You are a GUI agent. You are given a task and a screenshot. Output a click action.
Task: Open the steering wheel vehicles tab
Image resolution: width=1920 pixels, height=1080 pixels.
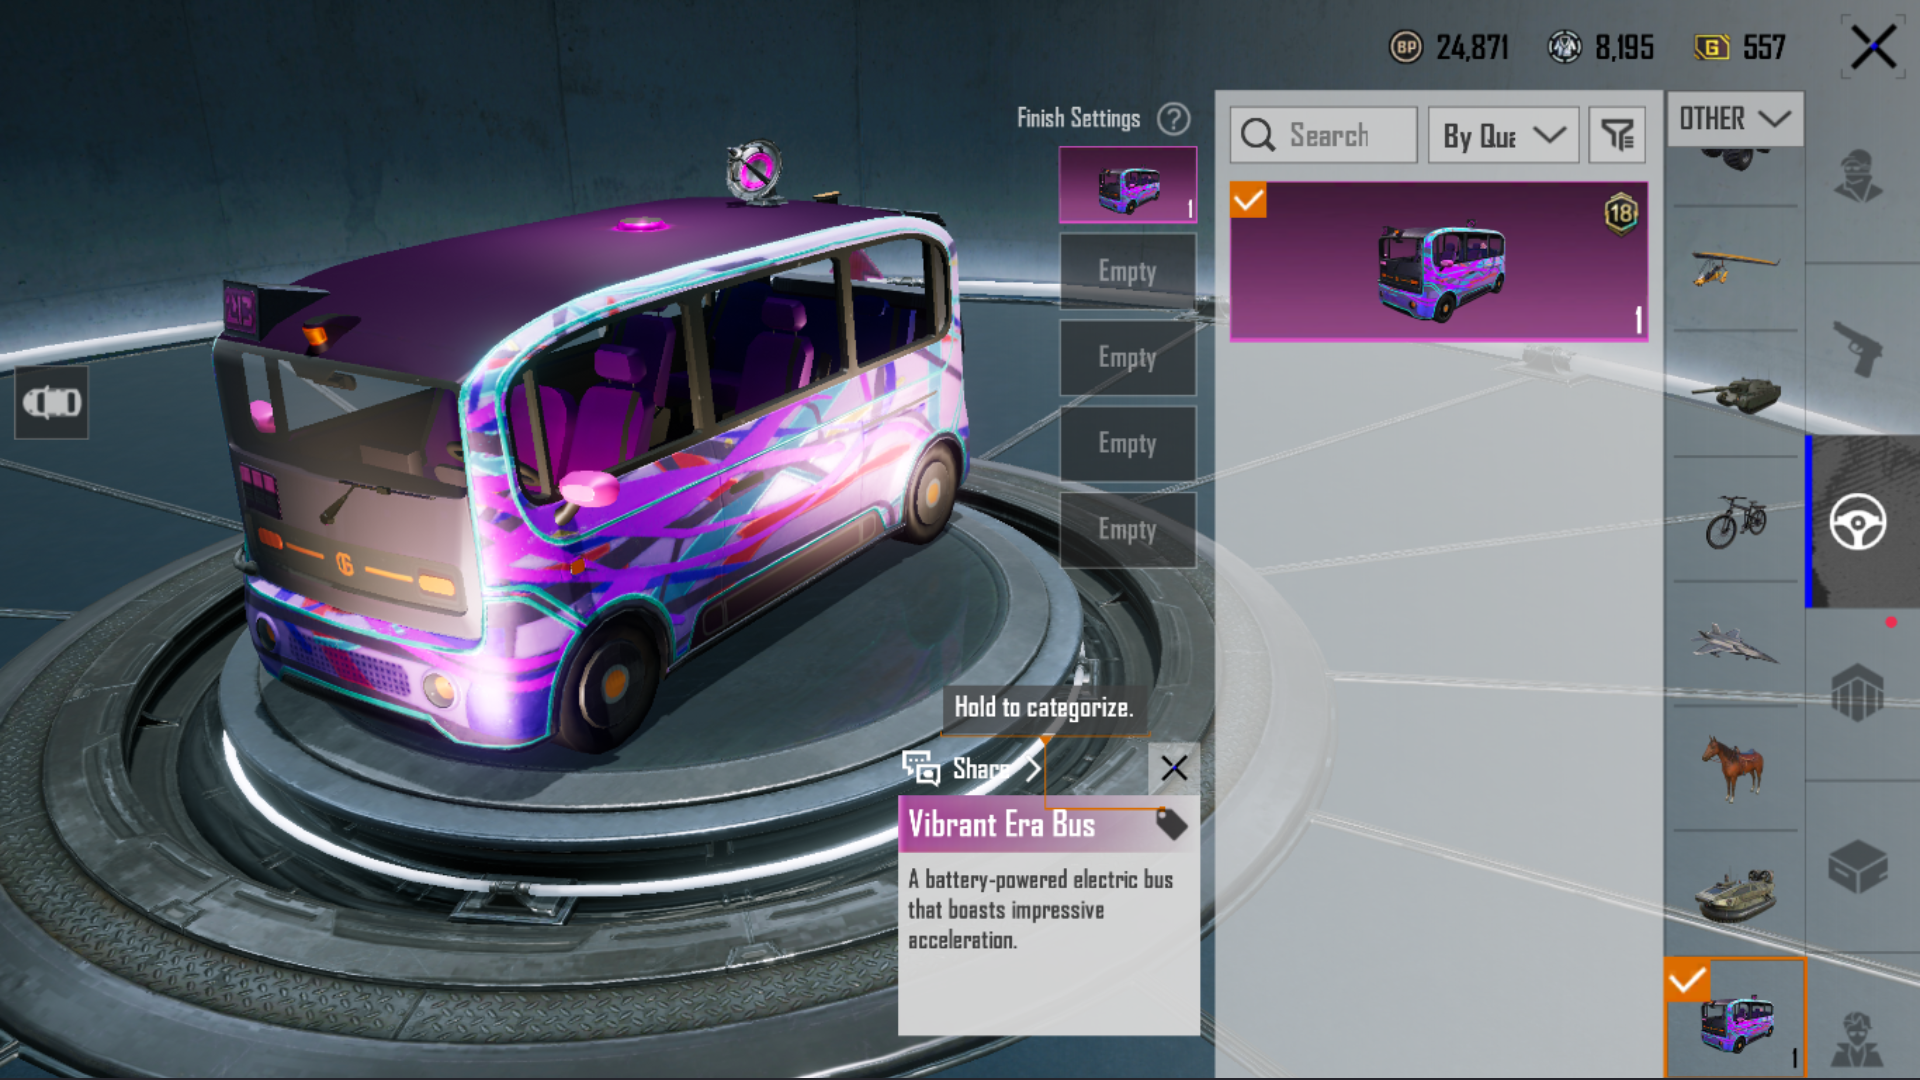point(1860,521)
